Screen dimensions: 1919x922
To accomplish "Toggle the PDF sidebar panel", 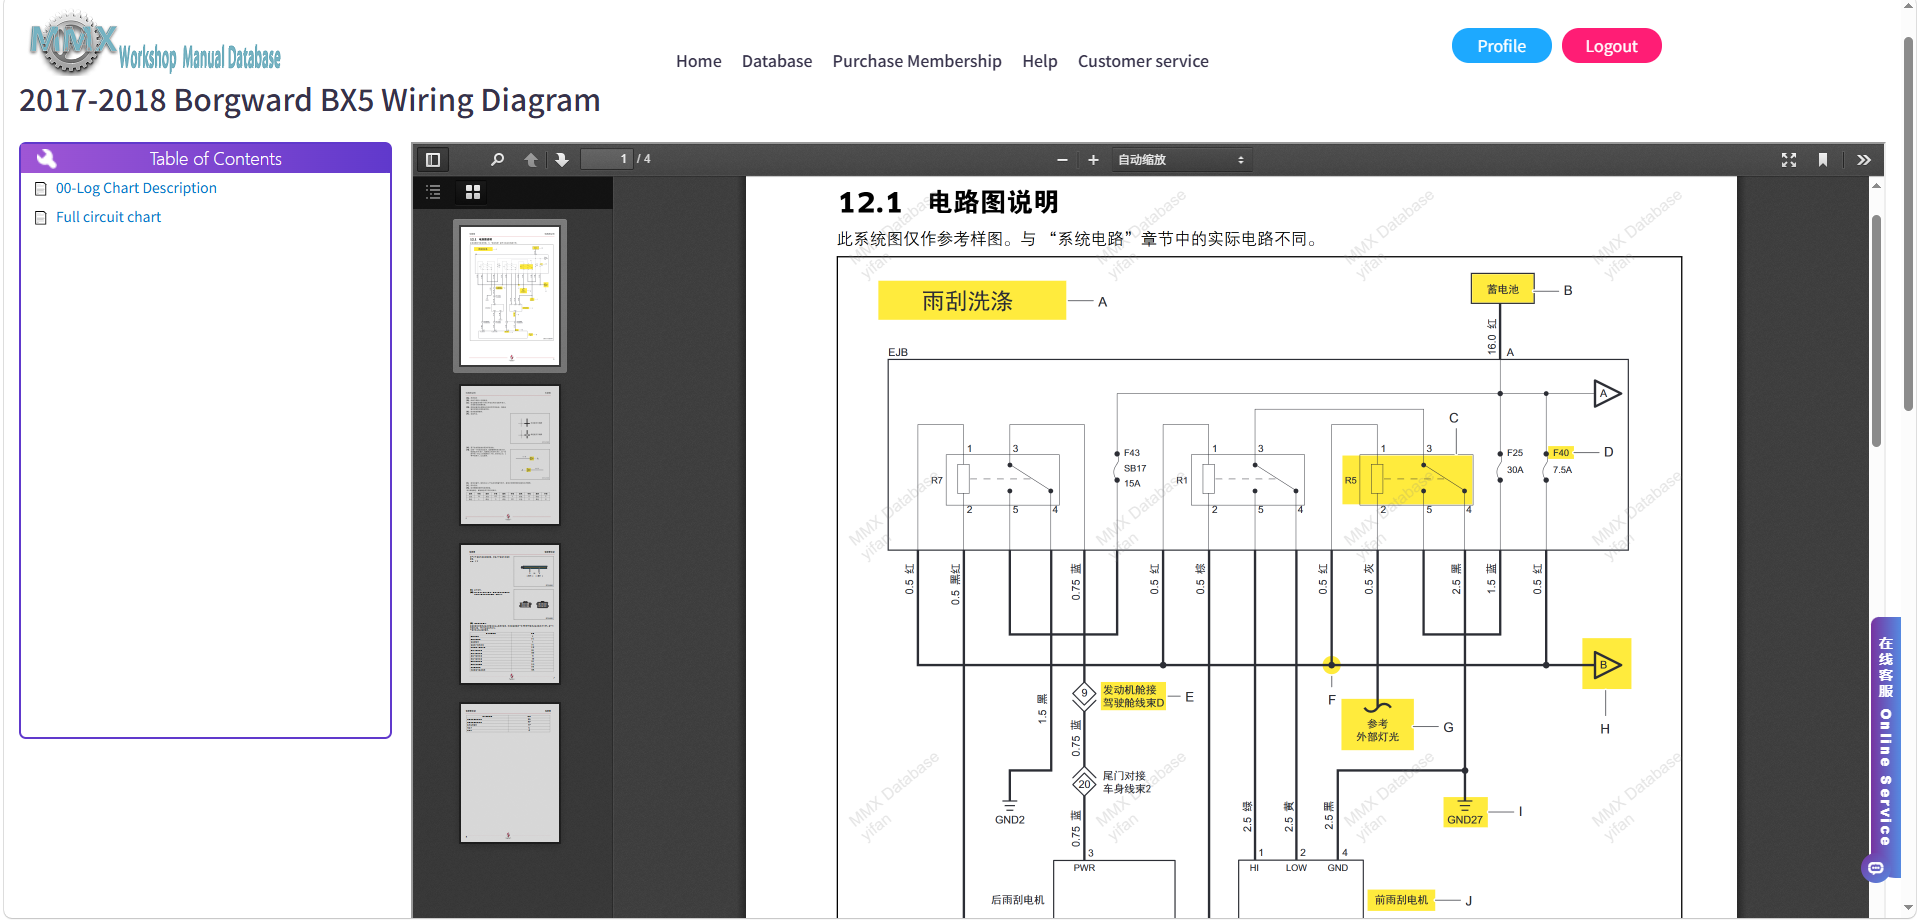I will (433, 160).
